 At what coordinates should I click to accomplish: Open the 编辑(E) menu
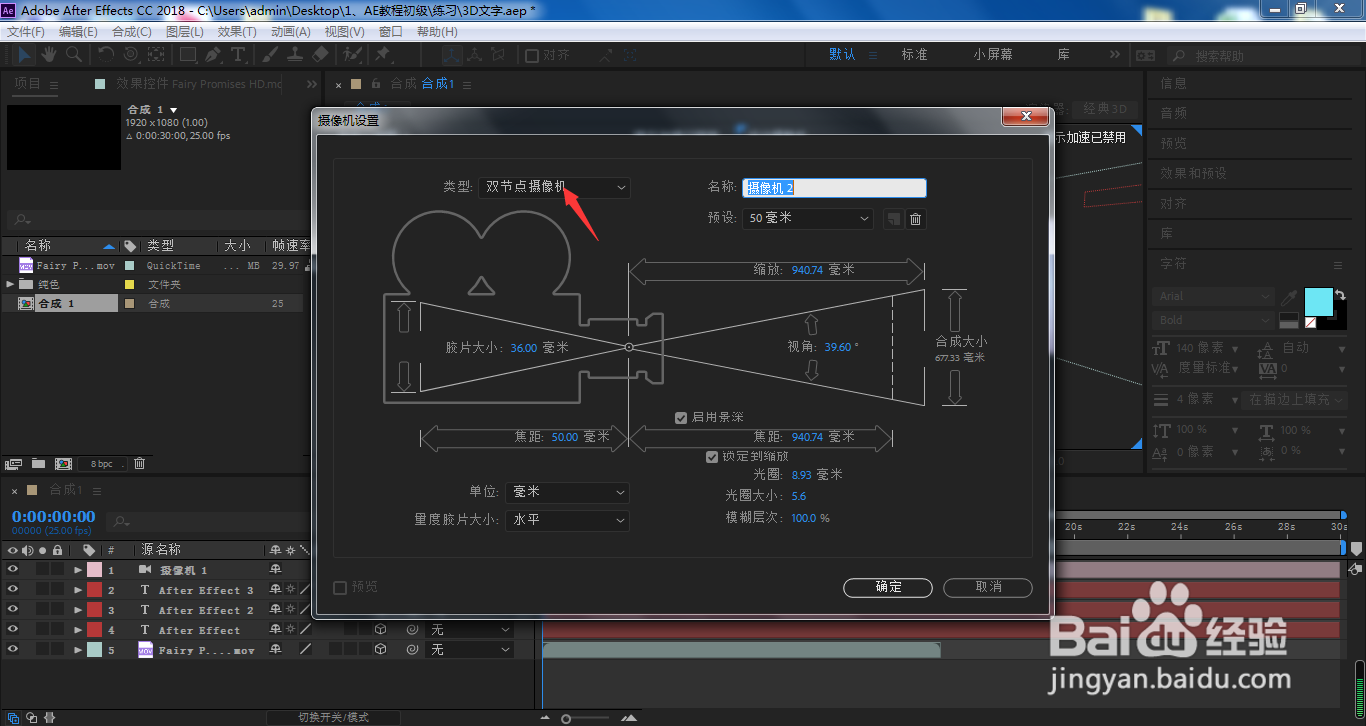click(78, 32)
